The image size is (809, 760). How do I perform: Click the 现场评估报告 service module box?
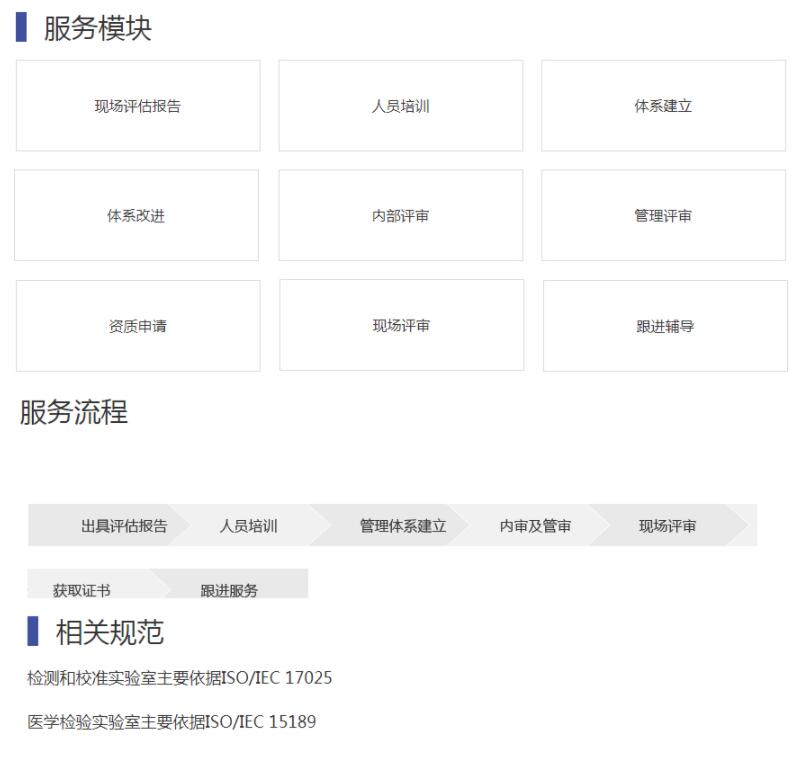(x=138, y=106)
